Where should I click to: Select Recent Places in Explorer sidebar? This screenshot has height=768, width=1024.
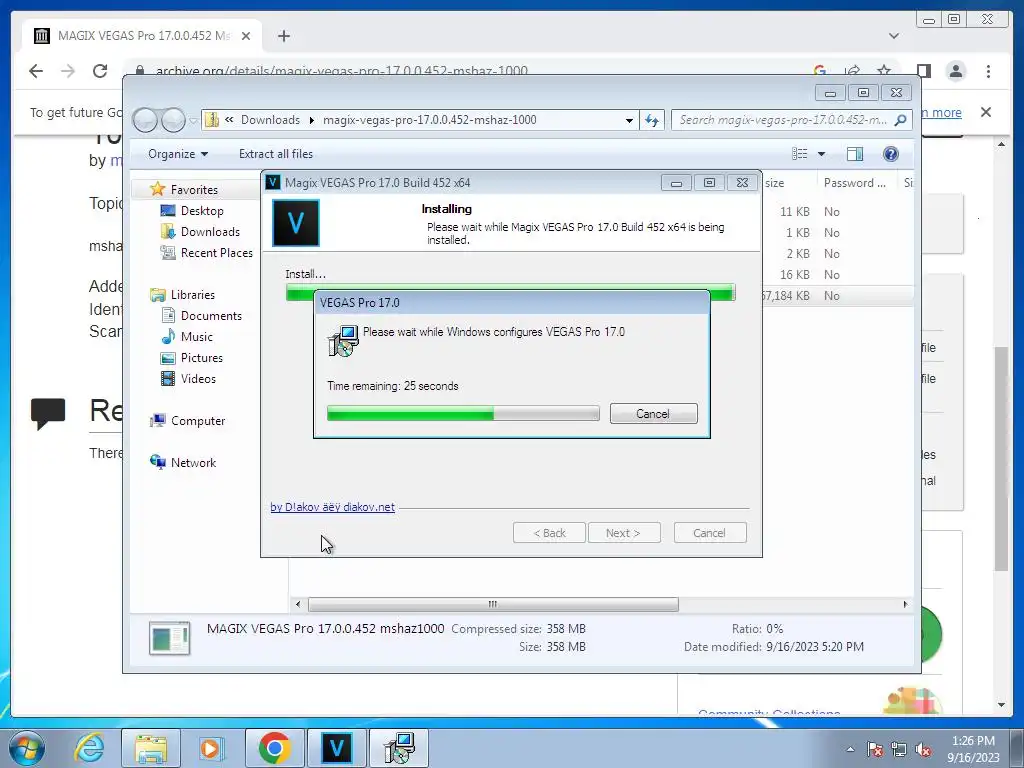[216, 252]
